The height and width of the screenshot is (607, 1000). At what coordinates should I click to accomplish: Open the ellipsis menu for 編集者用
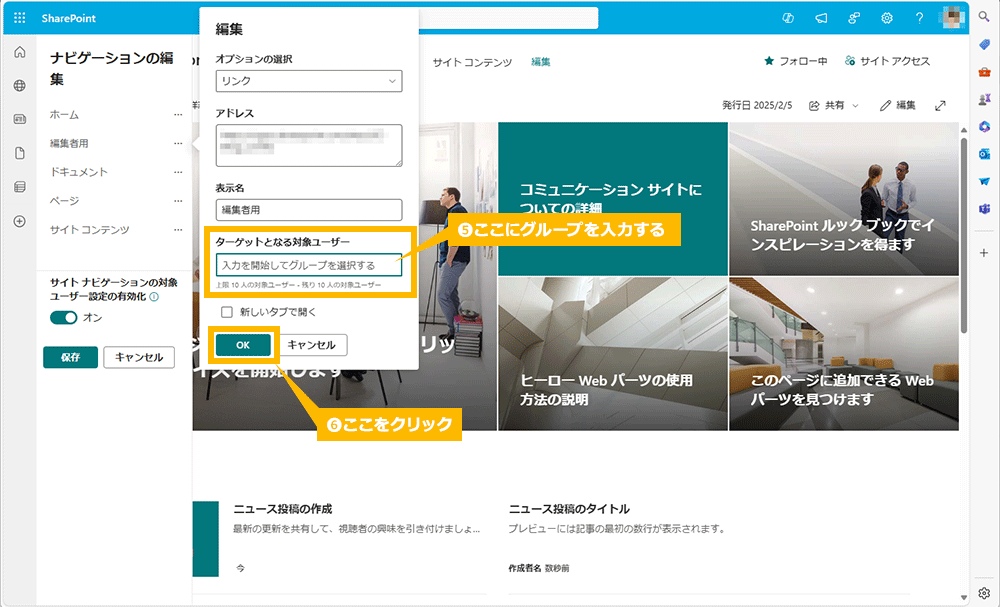pos(178,143)
